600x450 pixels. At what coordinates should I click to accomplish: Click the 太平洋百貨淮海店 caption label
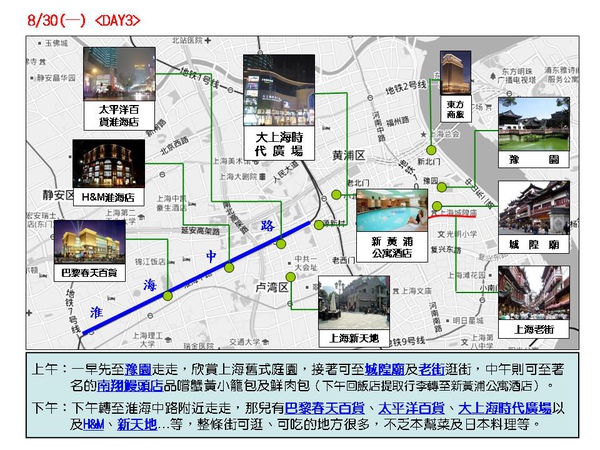(119, 116)
